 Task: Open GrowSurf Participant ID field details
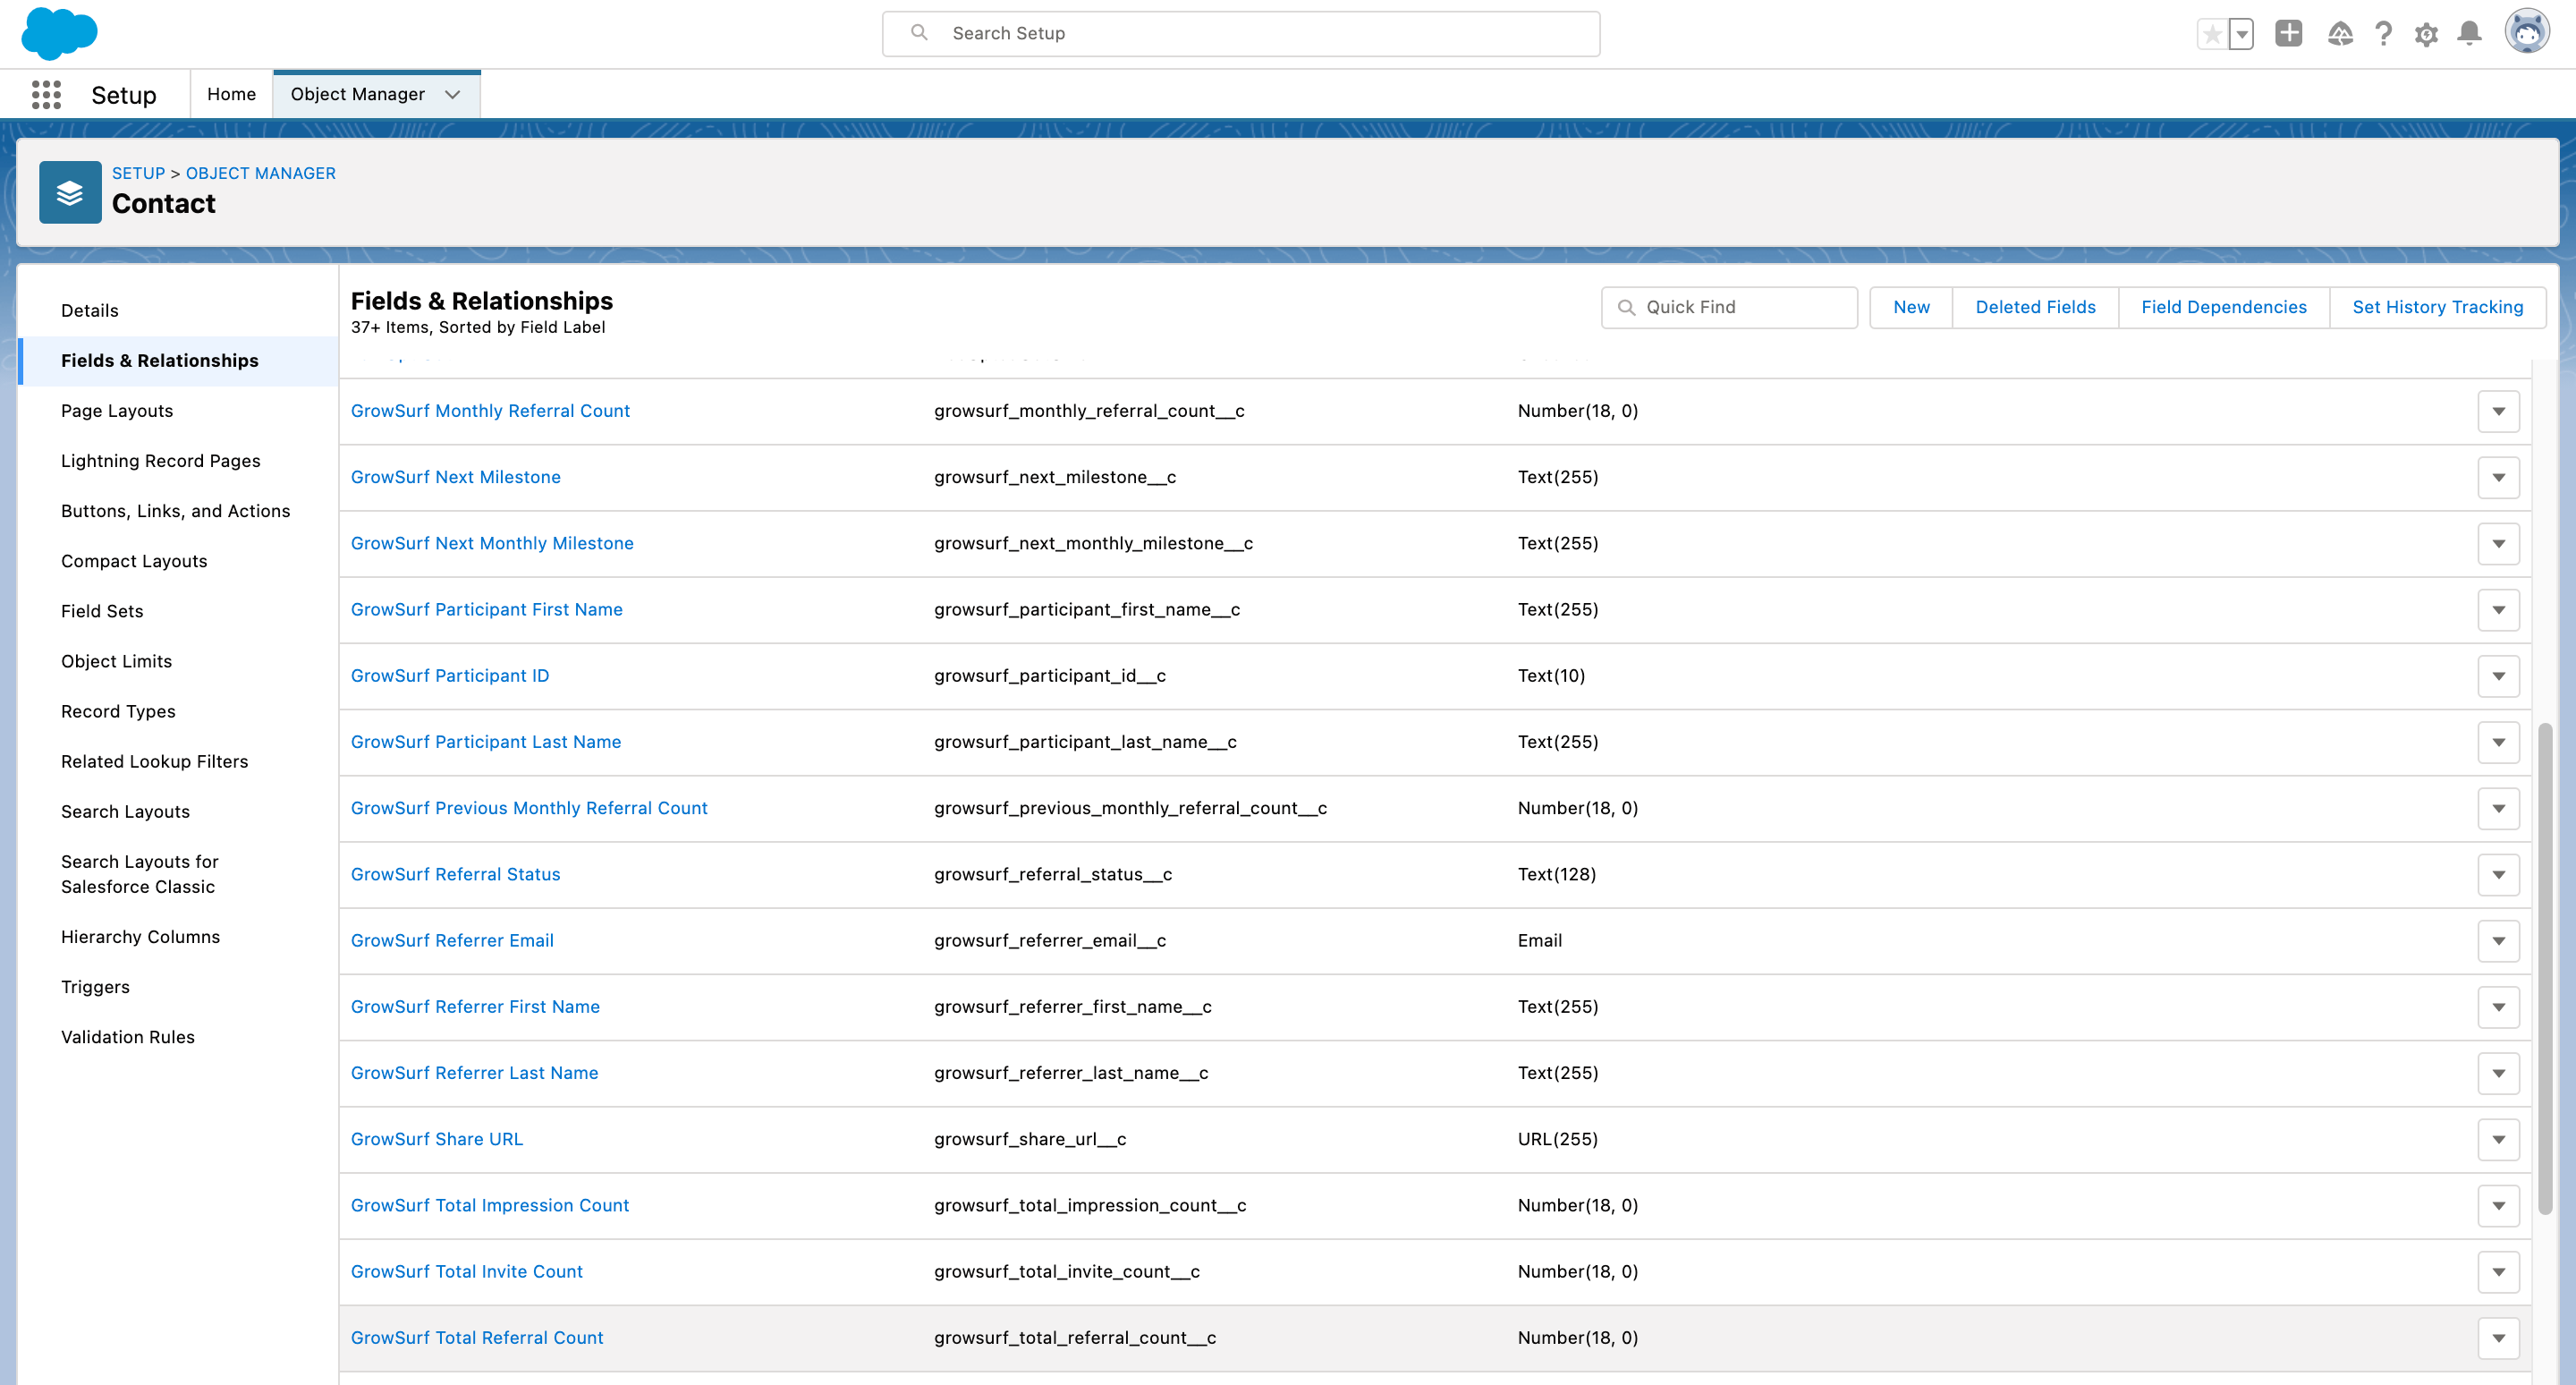pyautogui.click(x=449, y=675)
